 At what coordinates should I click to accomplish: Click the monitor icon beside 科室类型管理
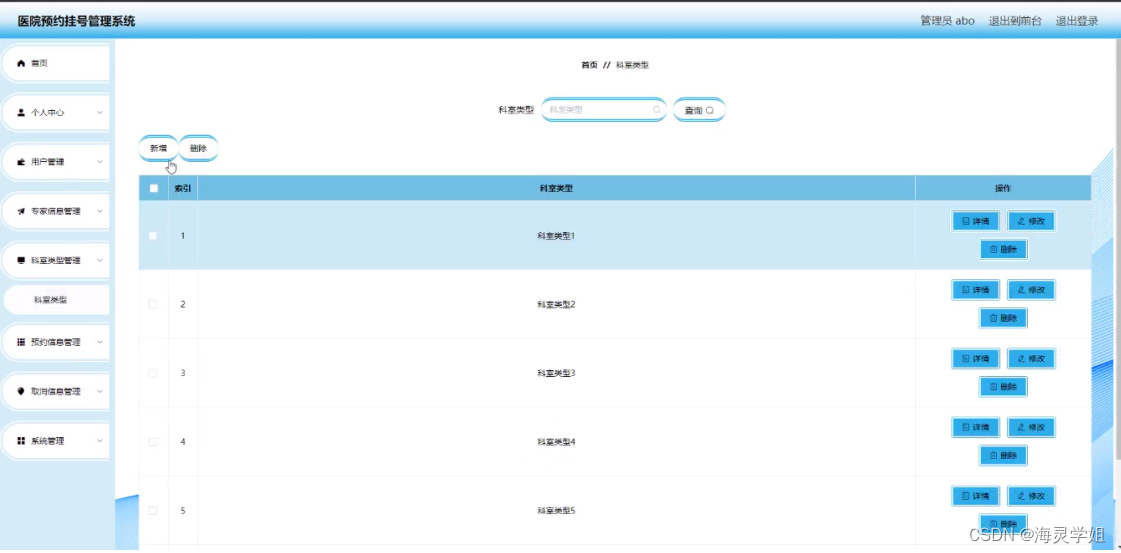tap(21, 261)
